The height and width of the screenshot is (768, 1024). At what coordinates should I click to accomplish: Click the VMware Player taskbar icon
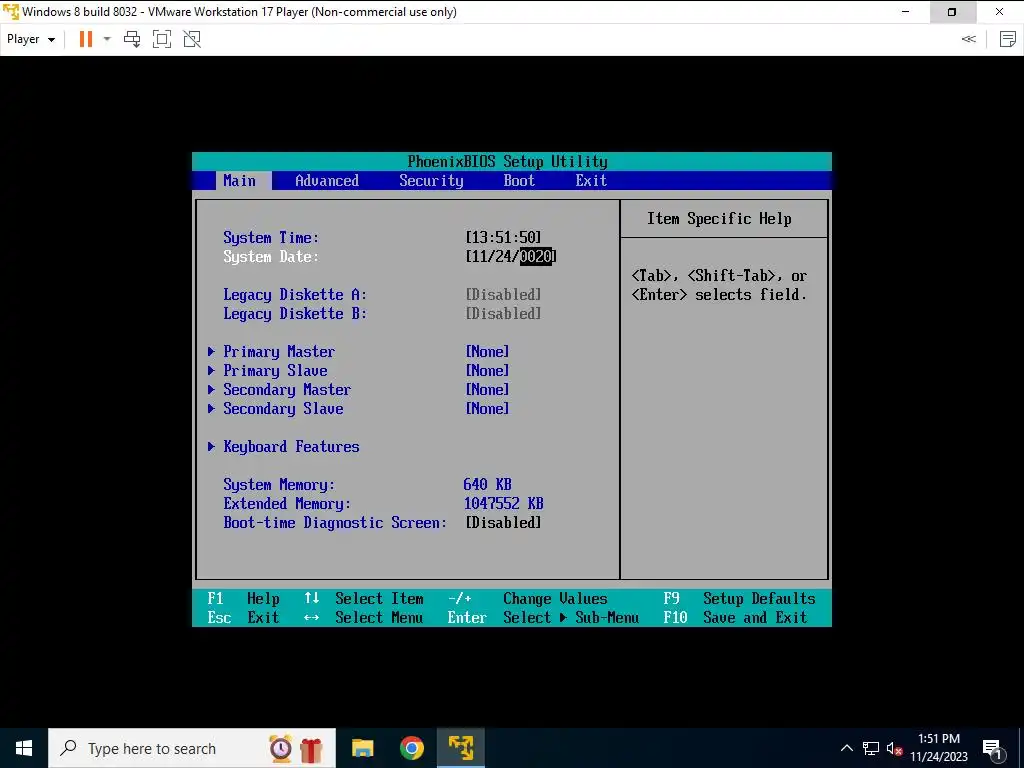pos(460,748)
